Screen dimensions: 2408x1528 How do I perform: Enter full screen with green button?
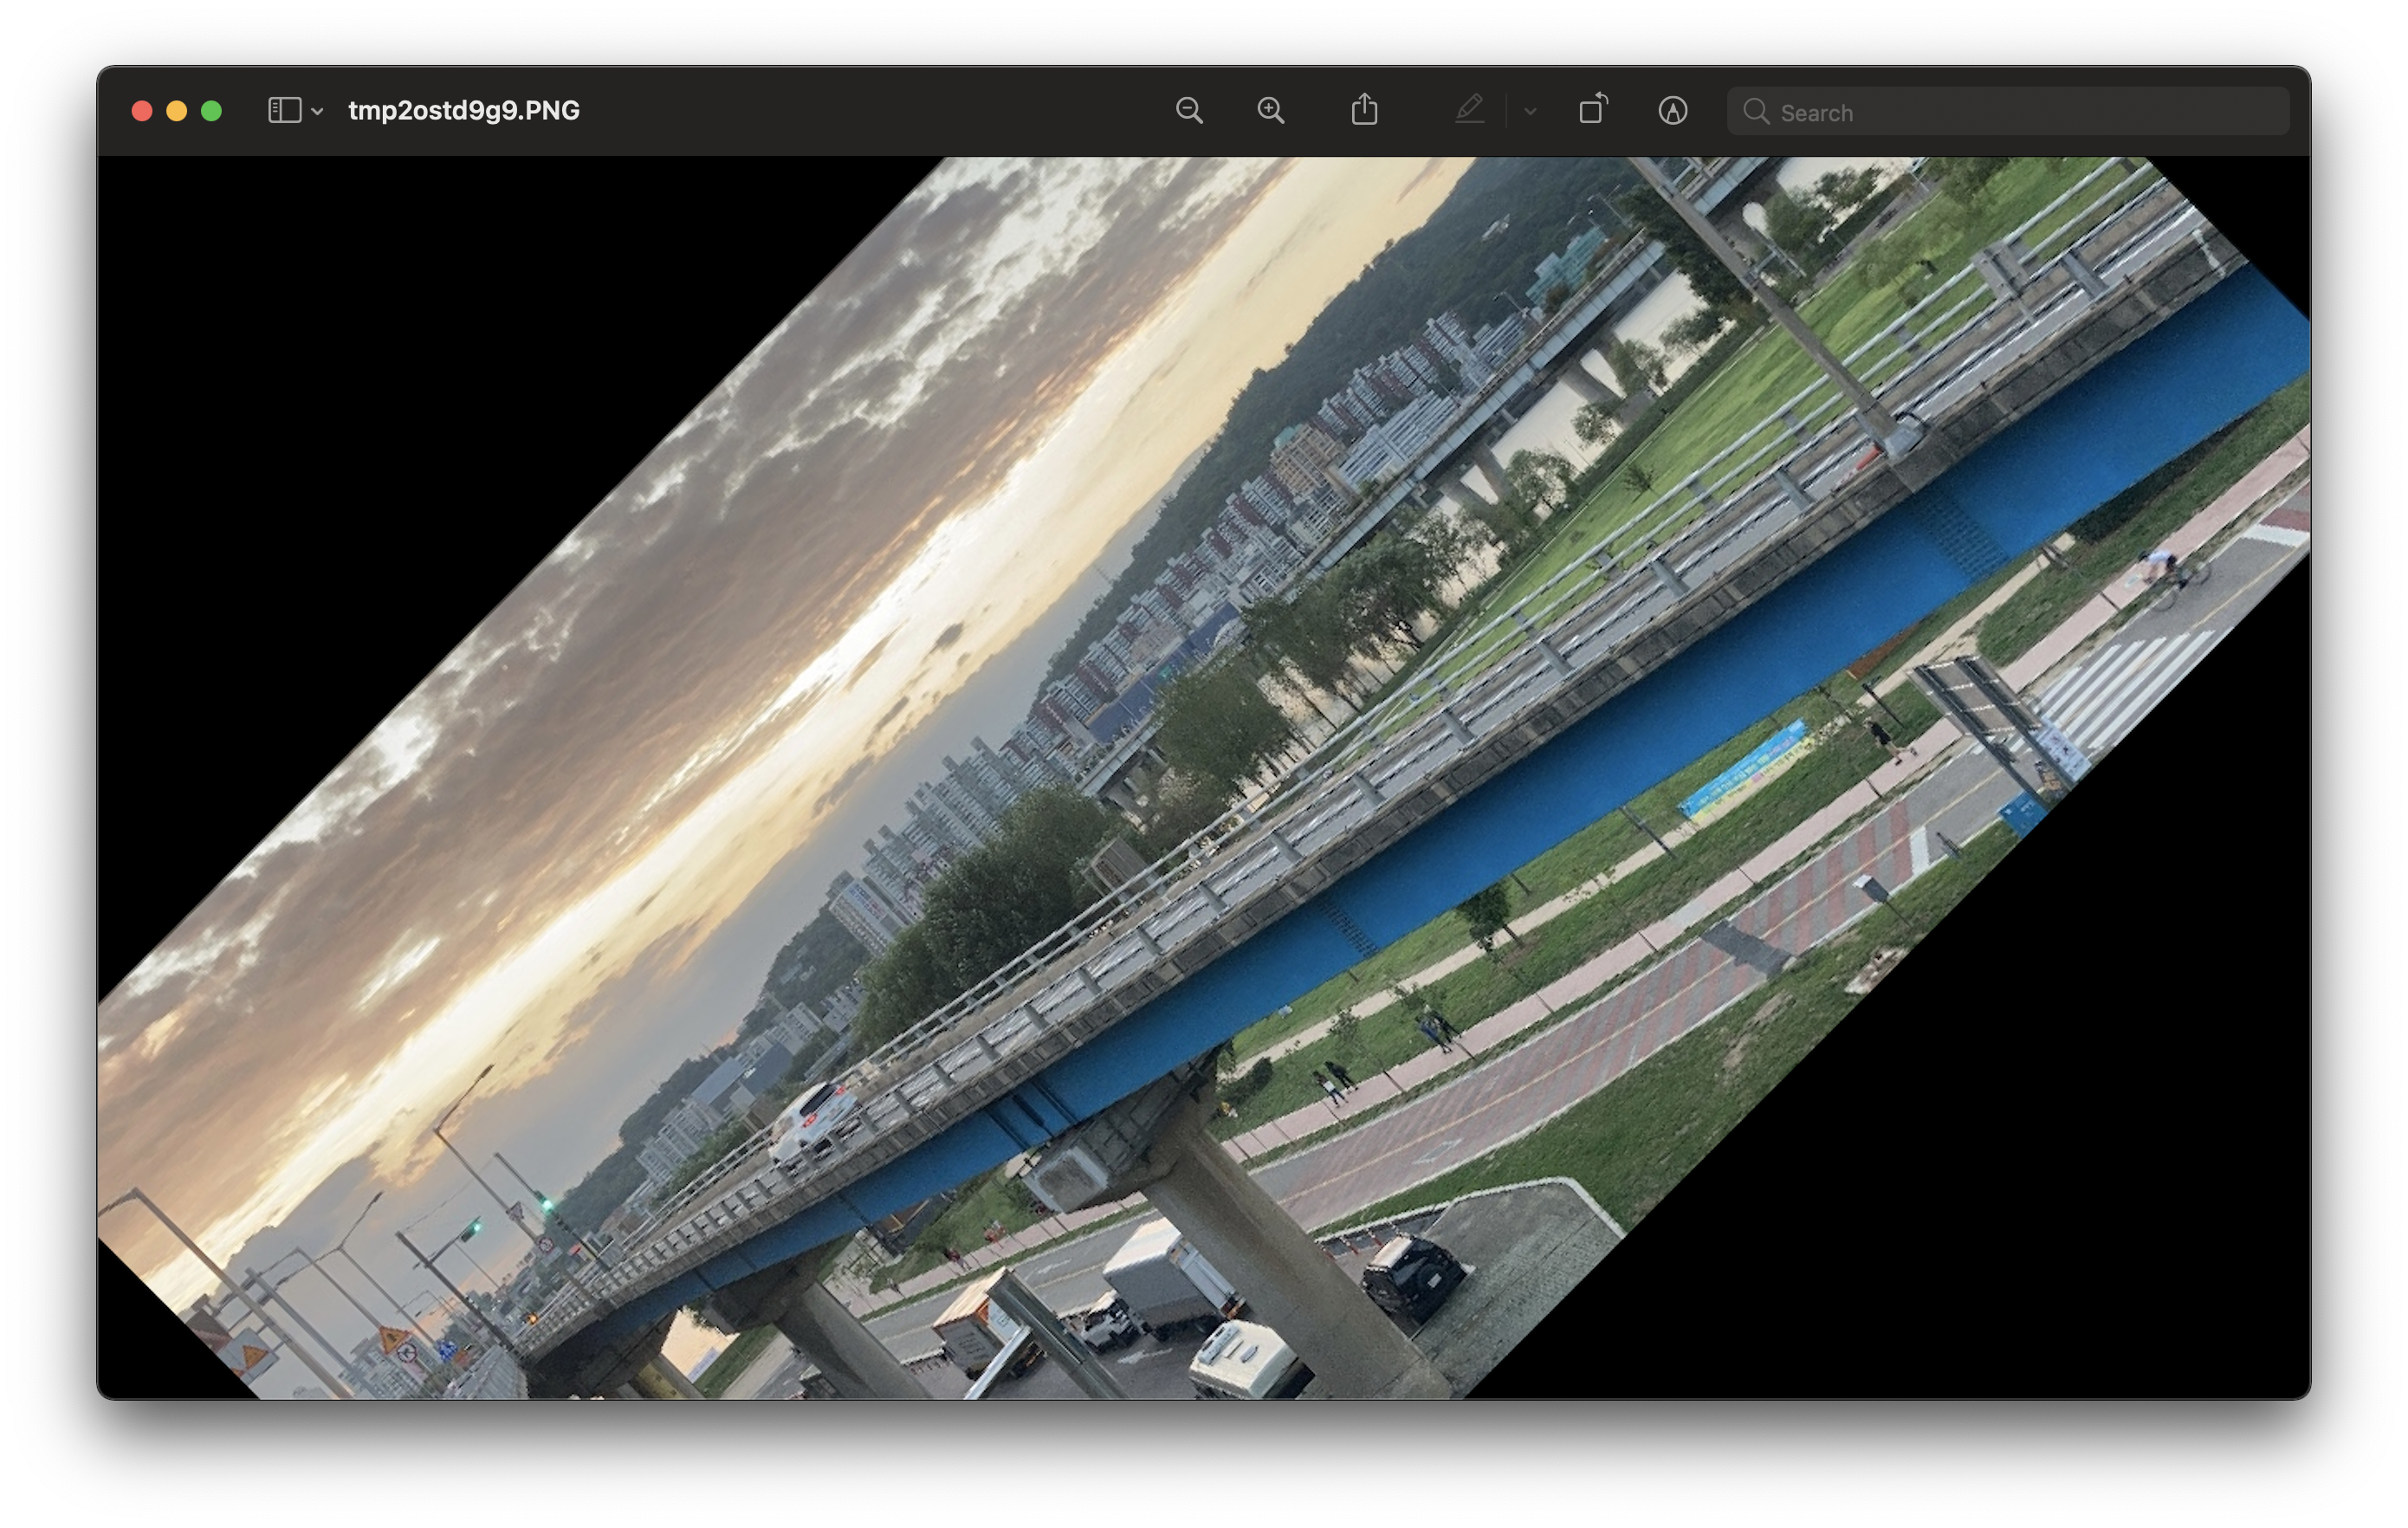211,111
